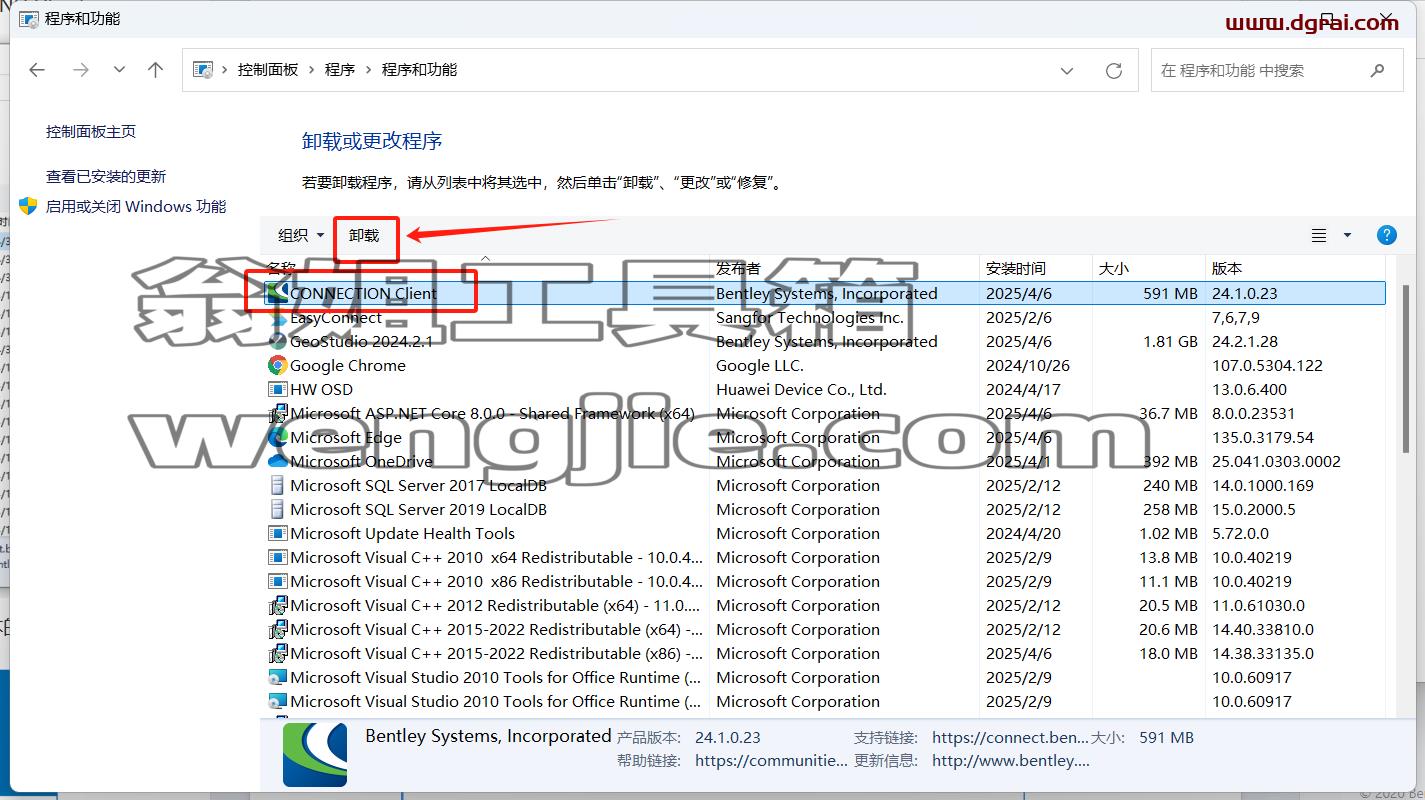Screen dimensions: 1425x800
Task: Click 36.7 MB size cell
Action: click(1168, 414)
